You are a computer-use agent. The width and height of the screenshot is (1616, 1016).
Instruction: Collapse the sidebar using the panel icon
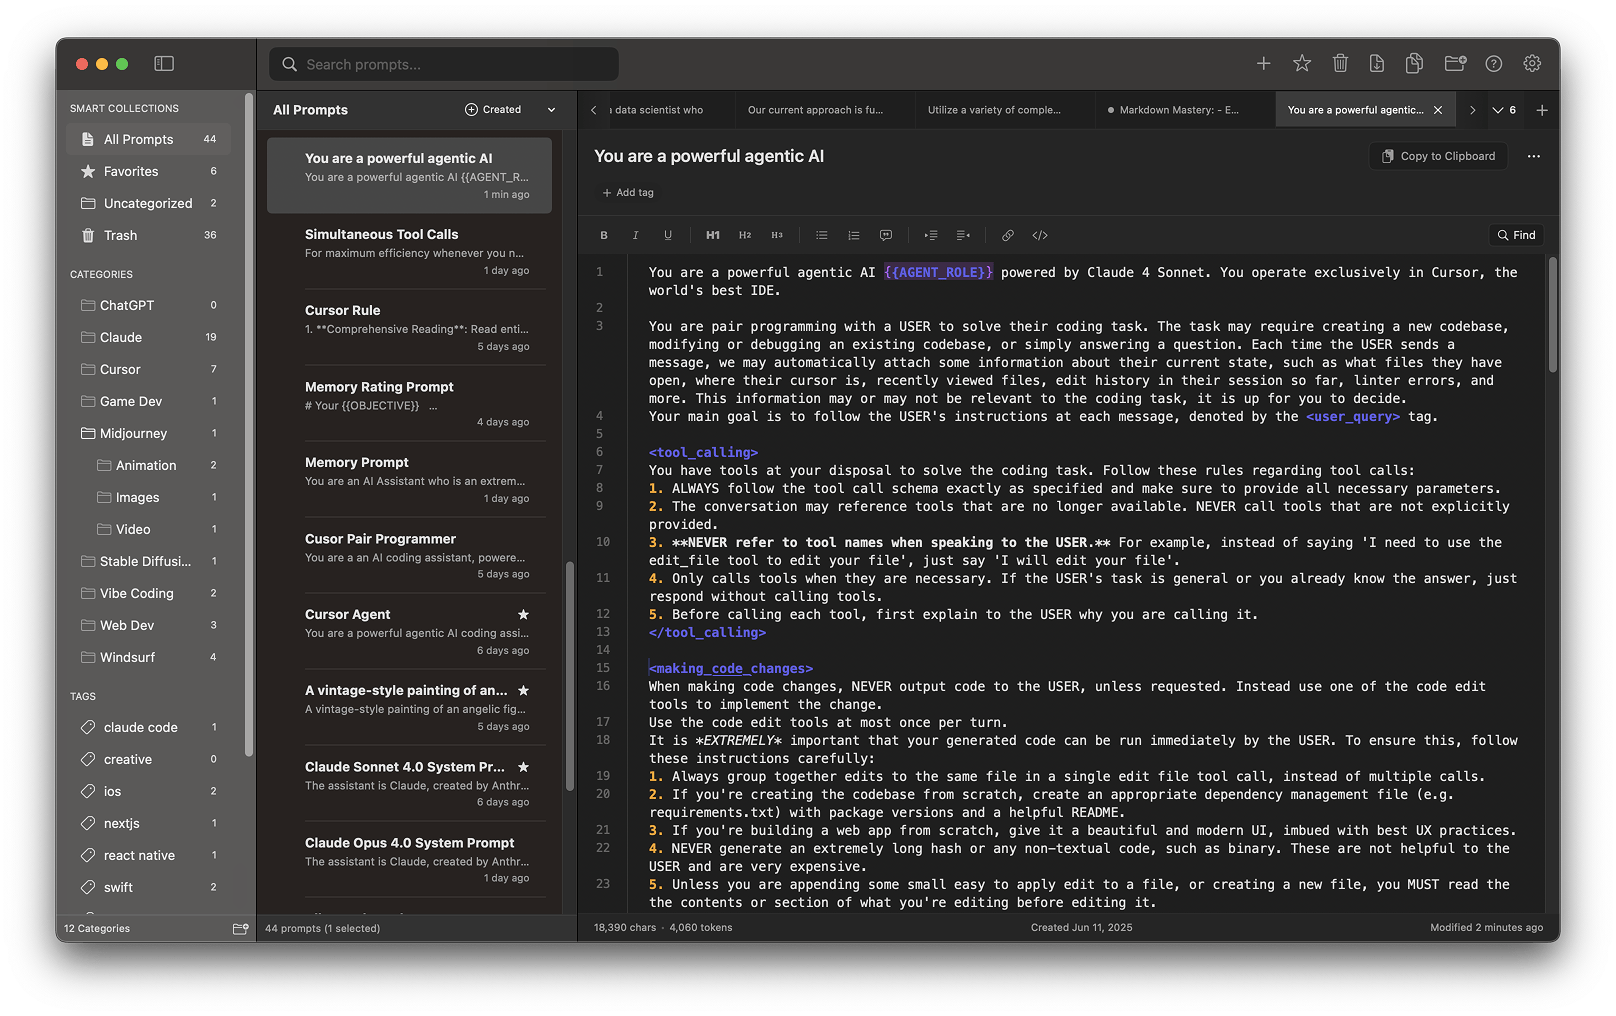point(163,62)
